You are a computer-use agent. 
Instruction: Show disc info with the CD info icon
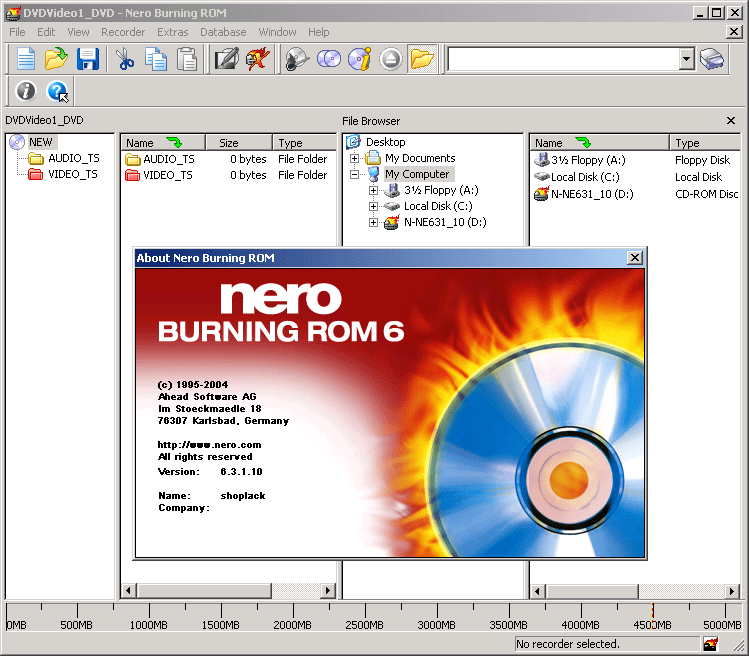pyautogui.click(x=360, y=59)
